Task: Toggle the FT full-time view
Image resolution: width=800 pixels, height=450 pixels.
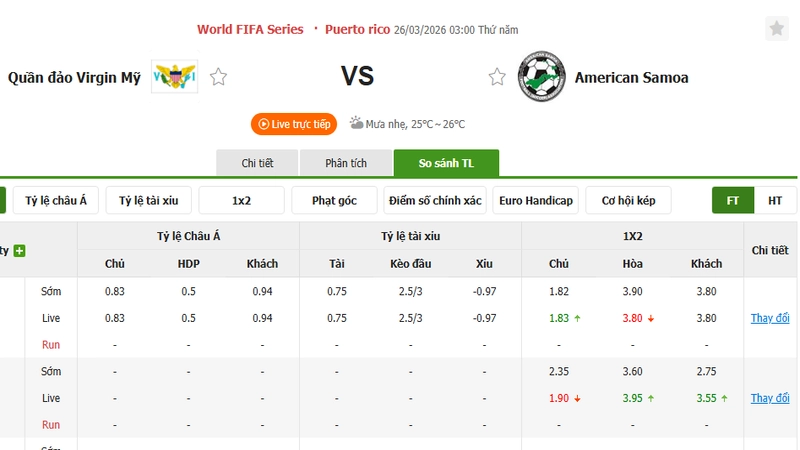Action: [x=733, y=200]
